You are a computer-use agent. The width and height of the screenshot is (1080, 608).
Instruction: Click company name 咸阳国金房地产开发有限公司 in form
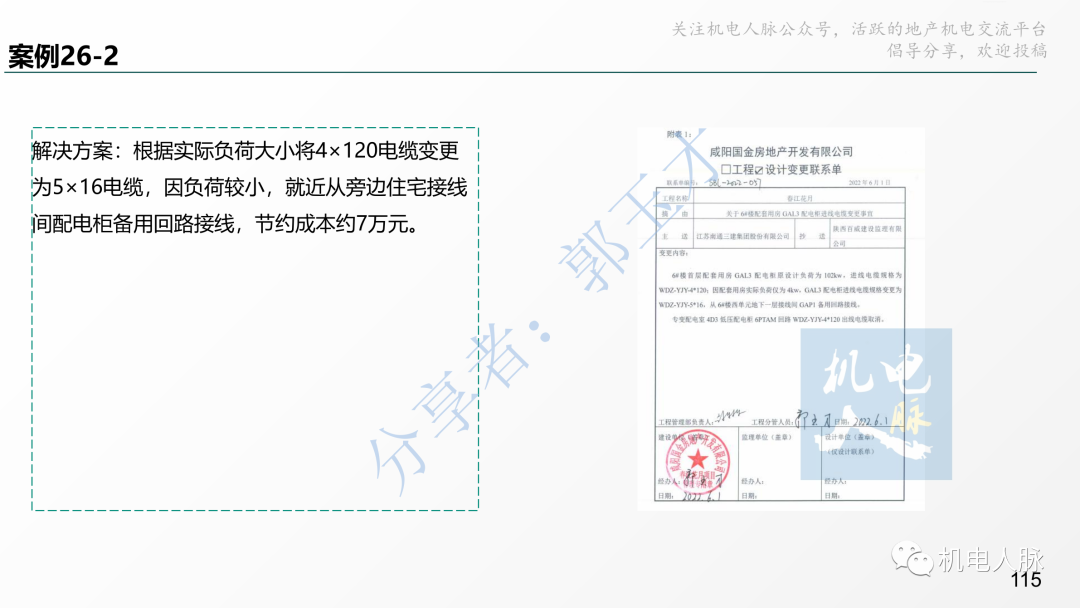coord(781,151)
